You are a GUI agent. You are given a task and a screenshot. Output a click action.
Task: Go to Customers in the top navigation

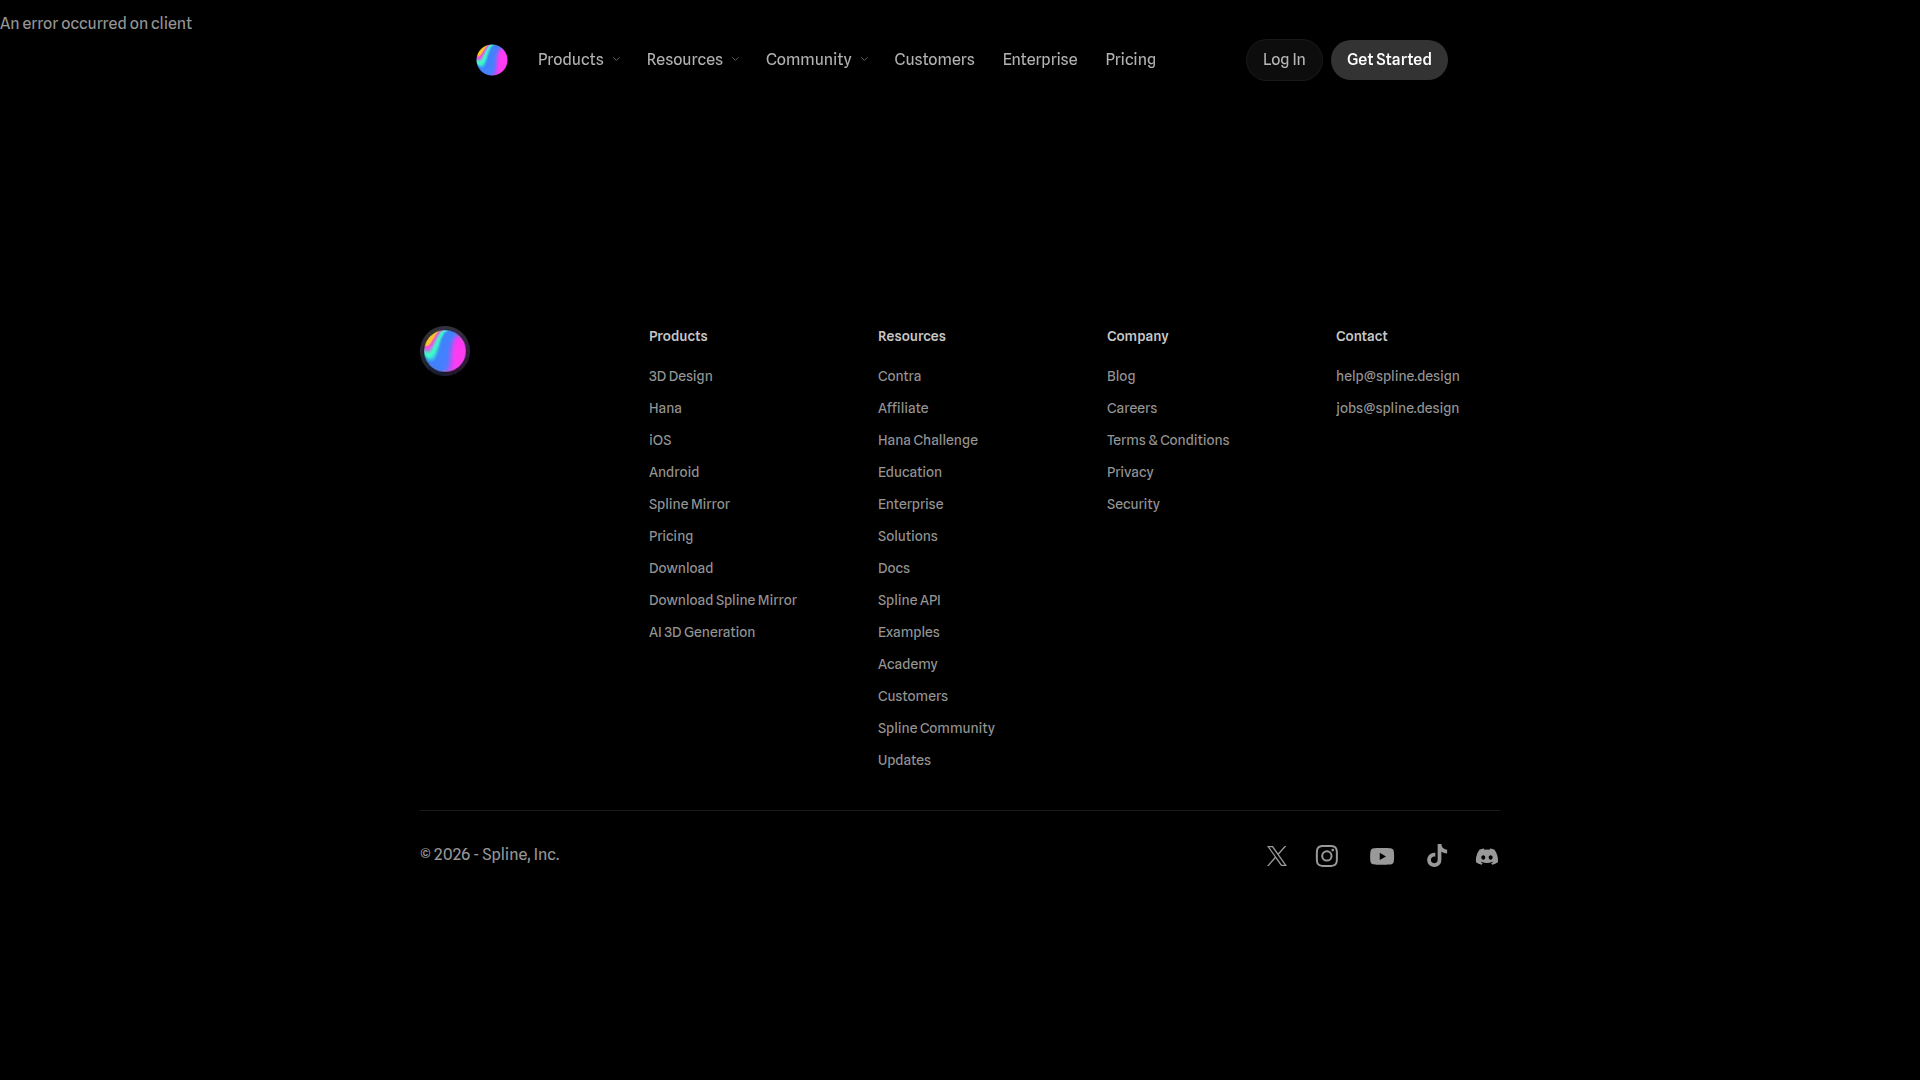point(934,60)
